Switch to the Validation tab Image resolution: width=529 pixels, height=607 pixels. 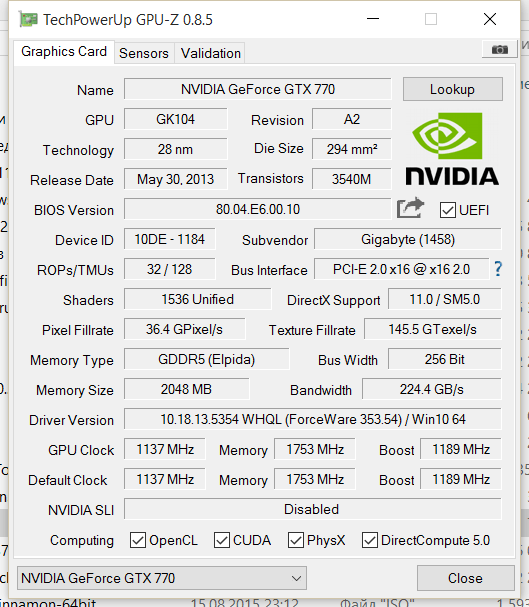pos(211,53)
